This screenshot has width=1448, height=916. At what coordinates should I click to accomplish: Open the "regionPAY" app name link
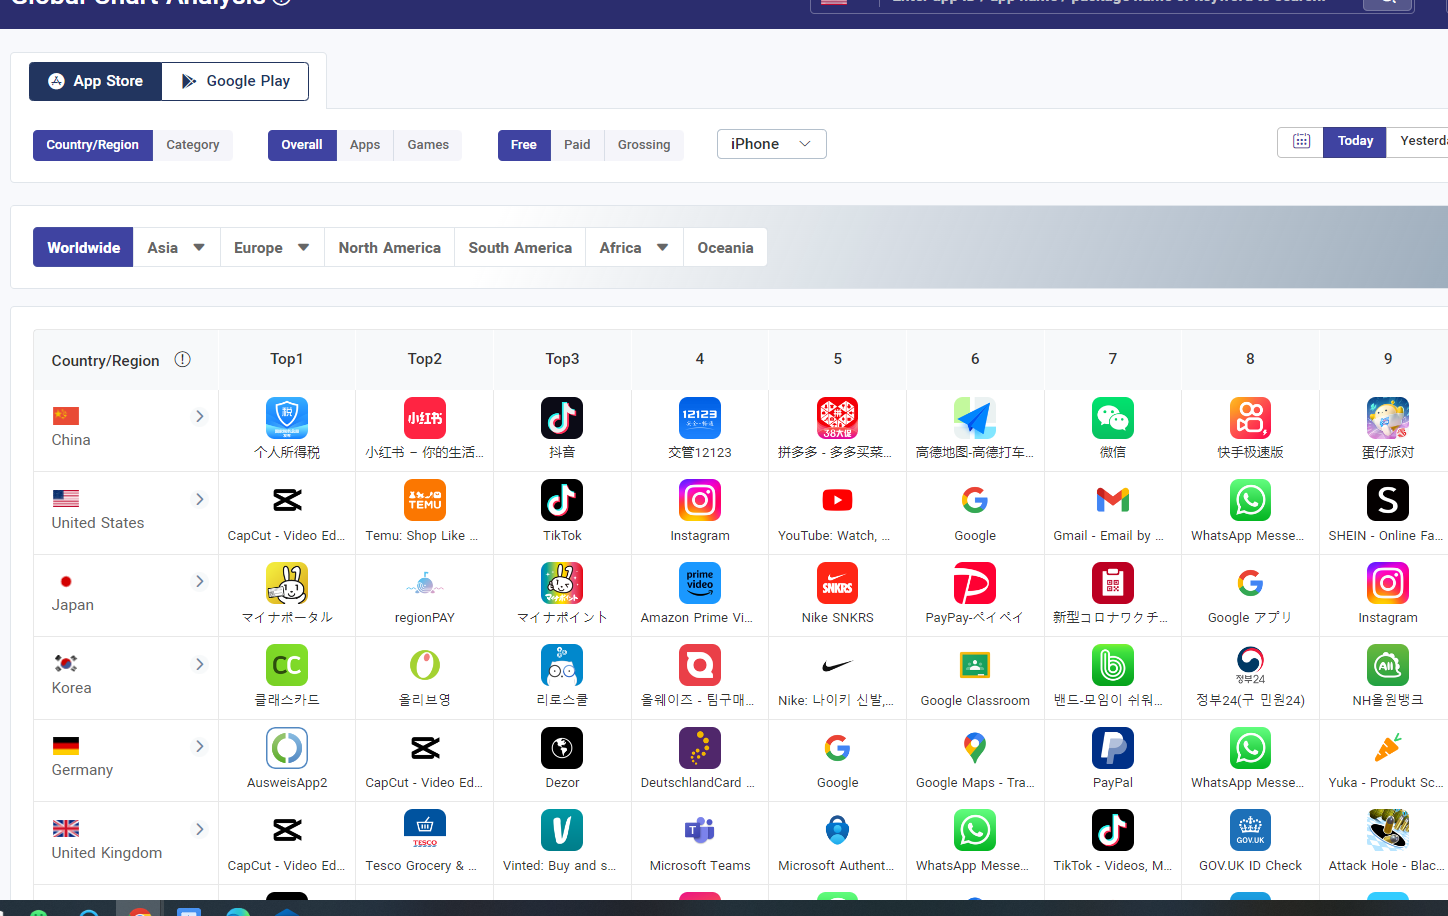coord(425,618)
